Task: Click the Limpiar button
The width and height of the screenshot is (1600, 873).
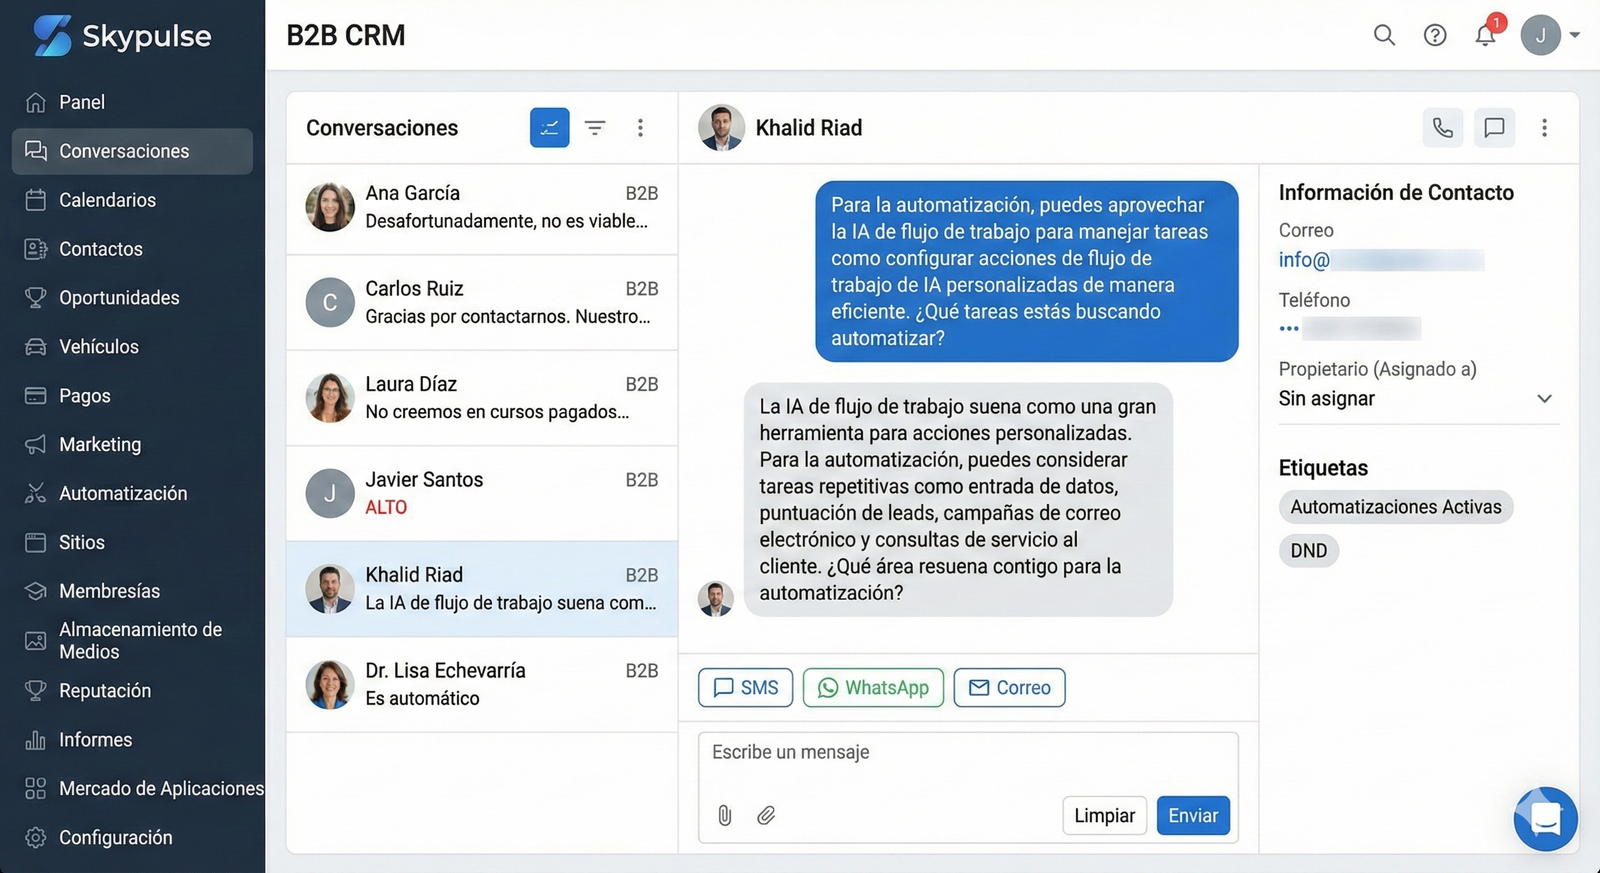Action: click(x=1104, y=815)
